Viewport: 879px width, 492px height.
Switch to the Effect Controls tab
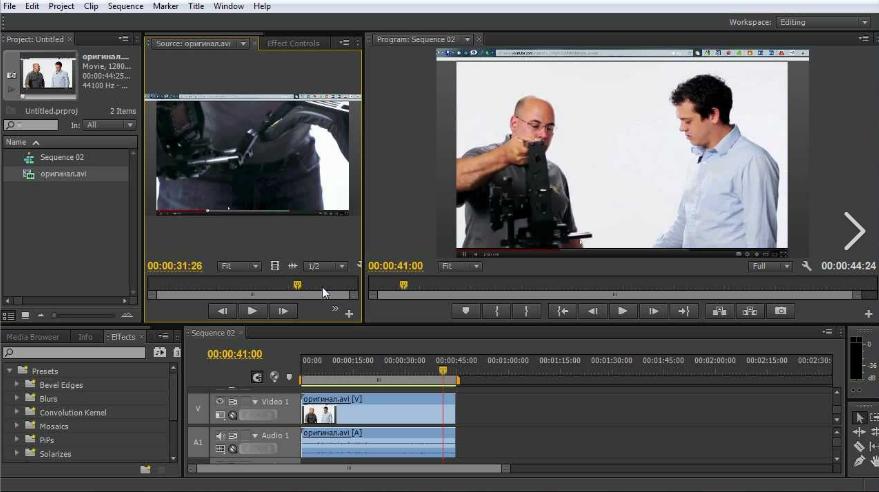(293, 43)
